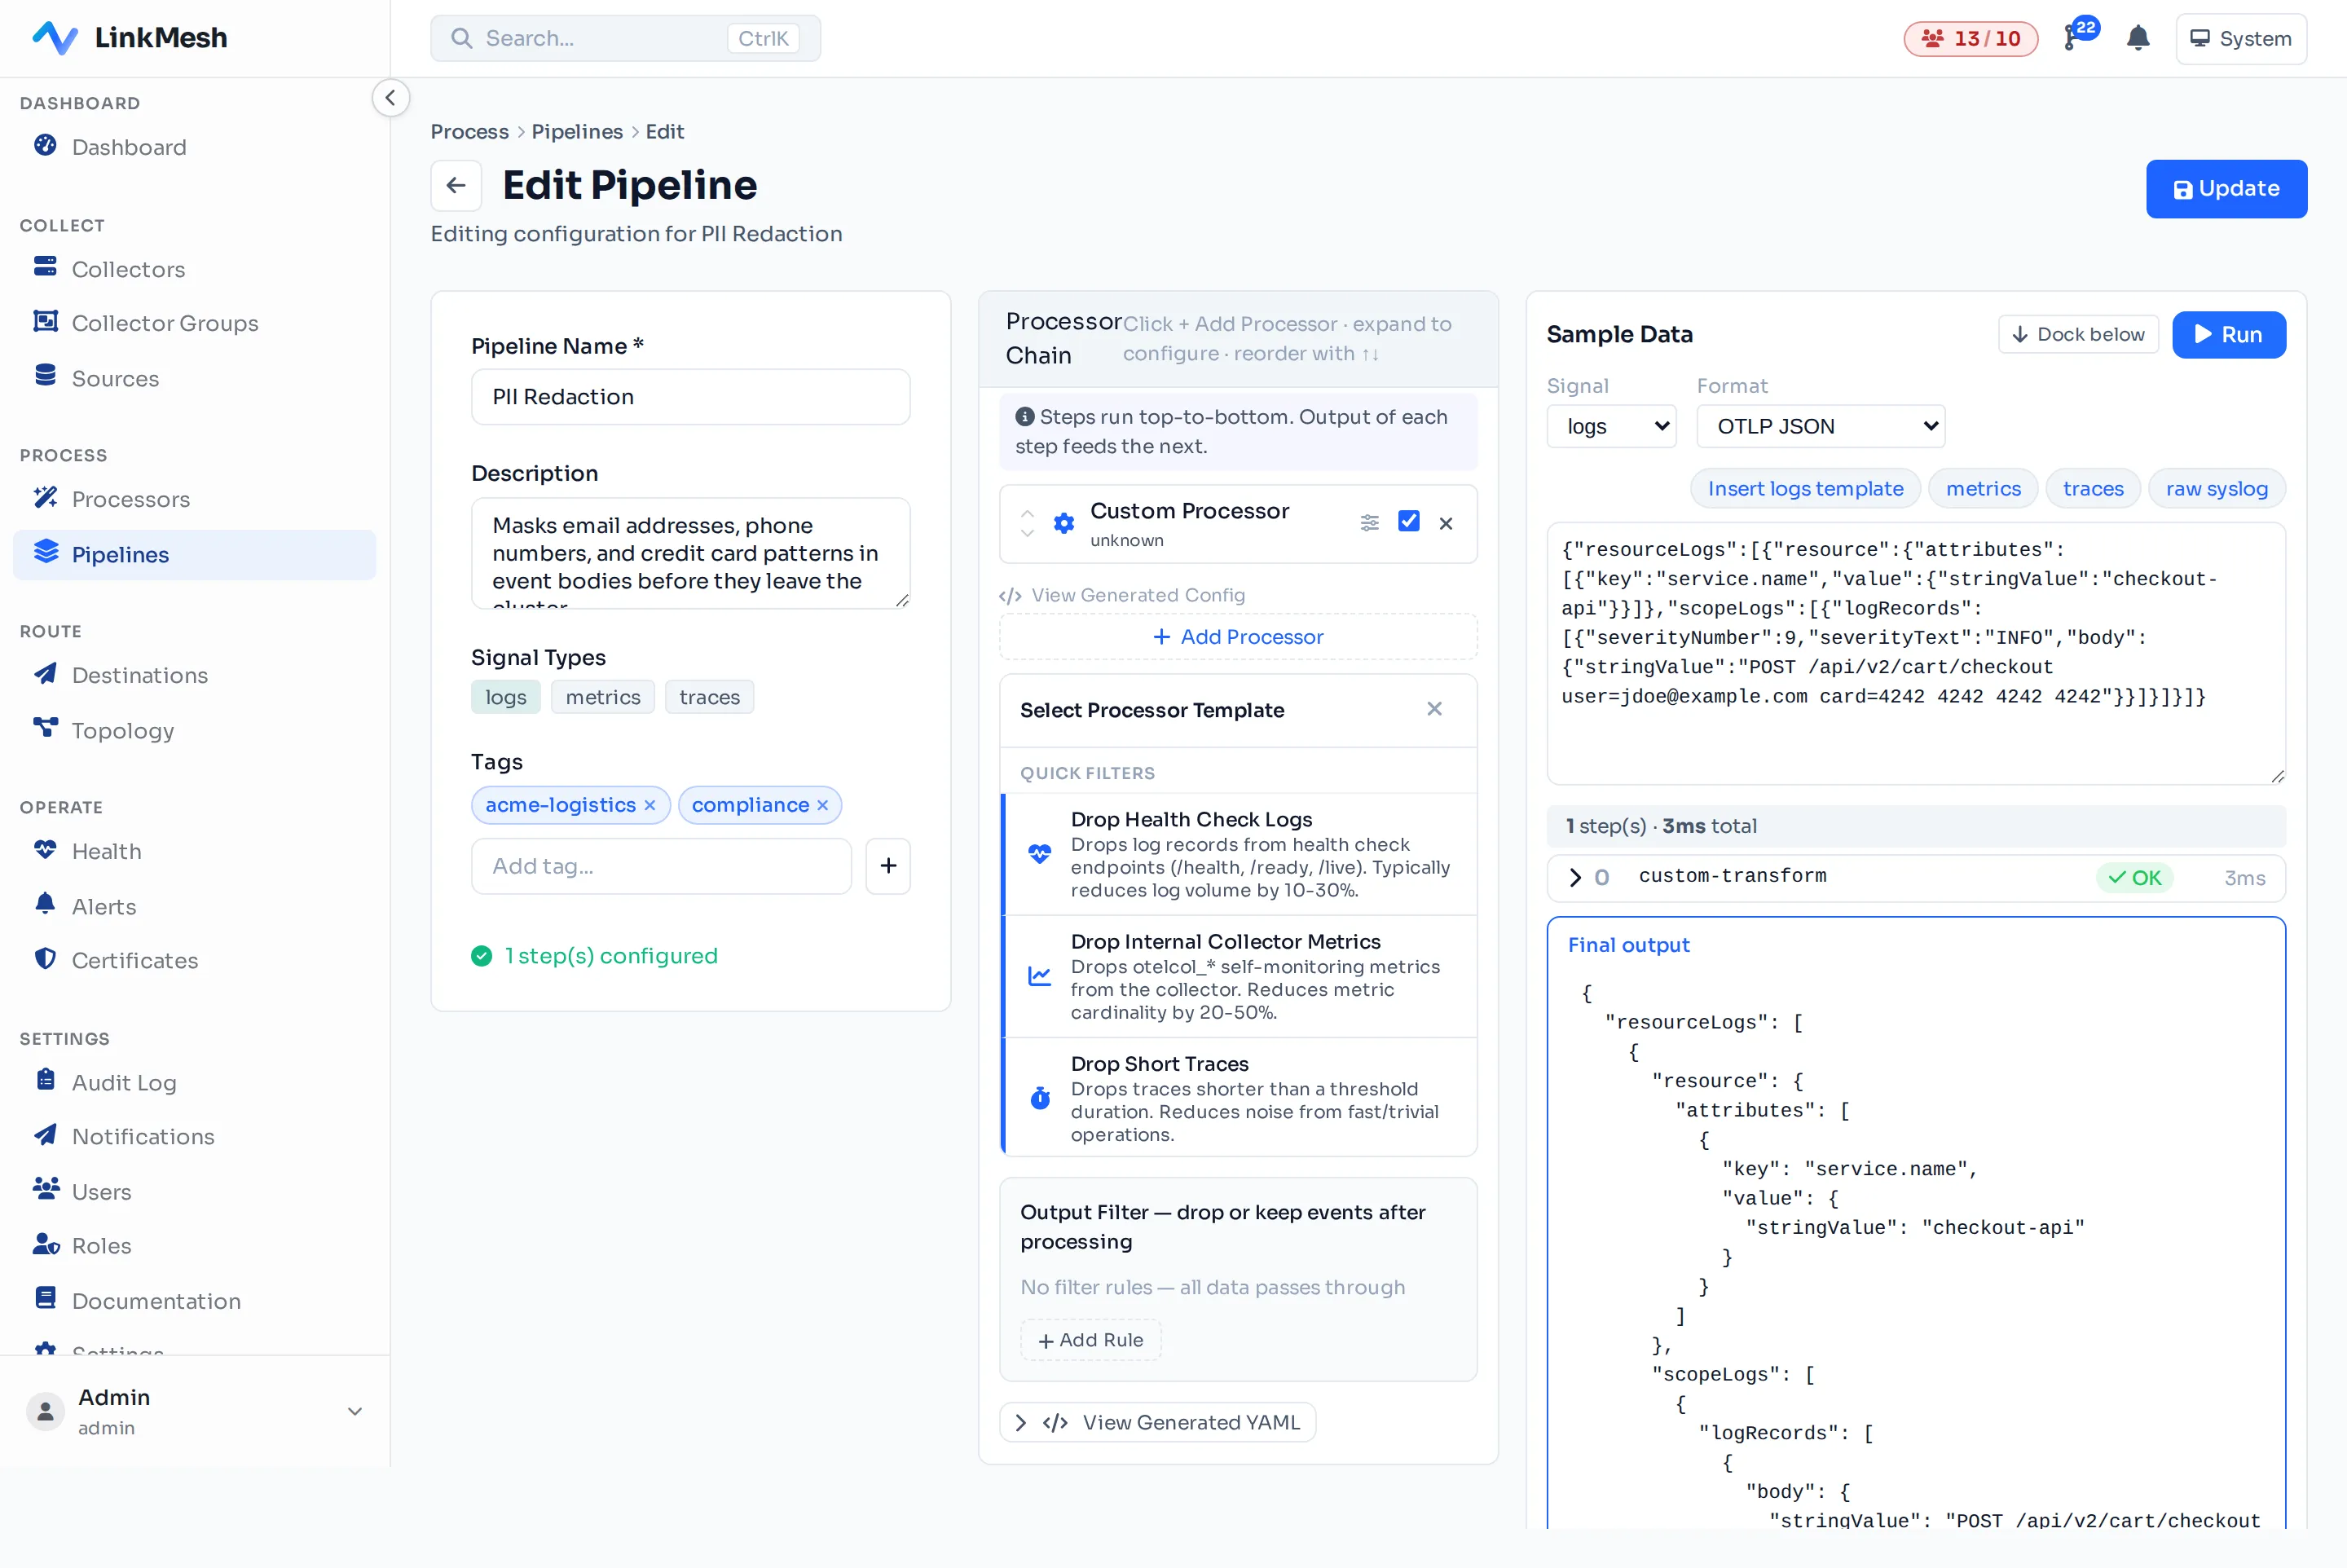Insert the raw syslog sample template
The image size is (2347, 1568).
[x=2216, y=489]
